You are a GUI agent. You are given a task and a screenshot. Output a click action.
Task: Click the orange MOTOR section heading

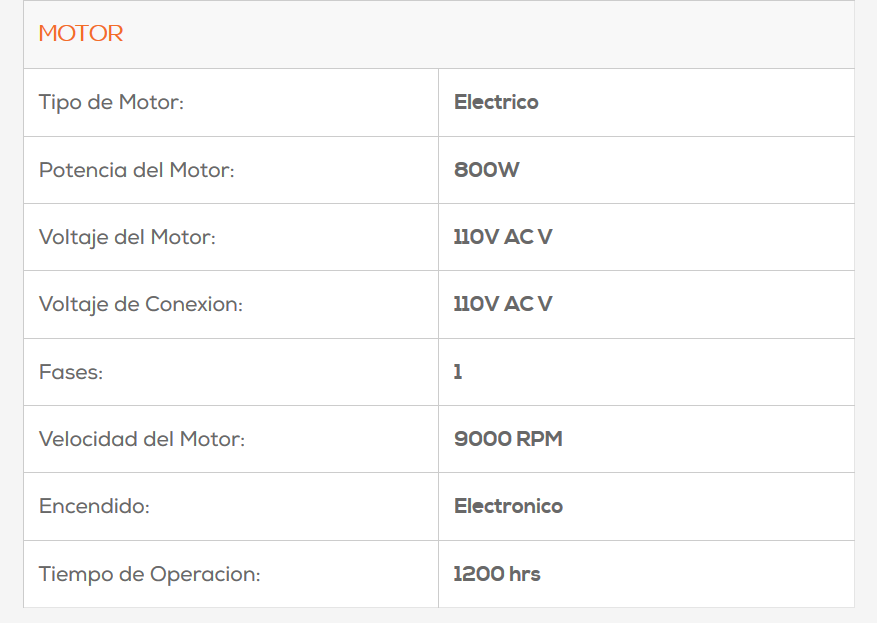pos(81,34)
